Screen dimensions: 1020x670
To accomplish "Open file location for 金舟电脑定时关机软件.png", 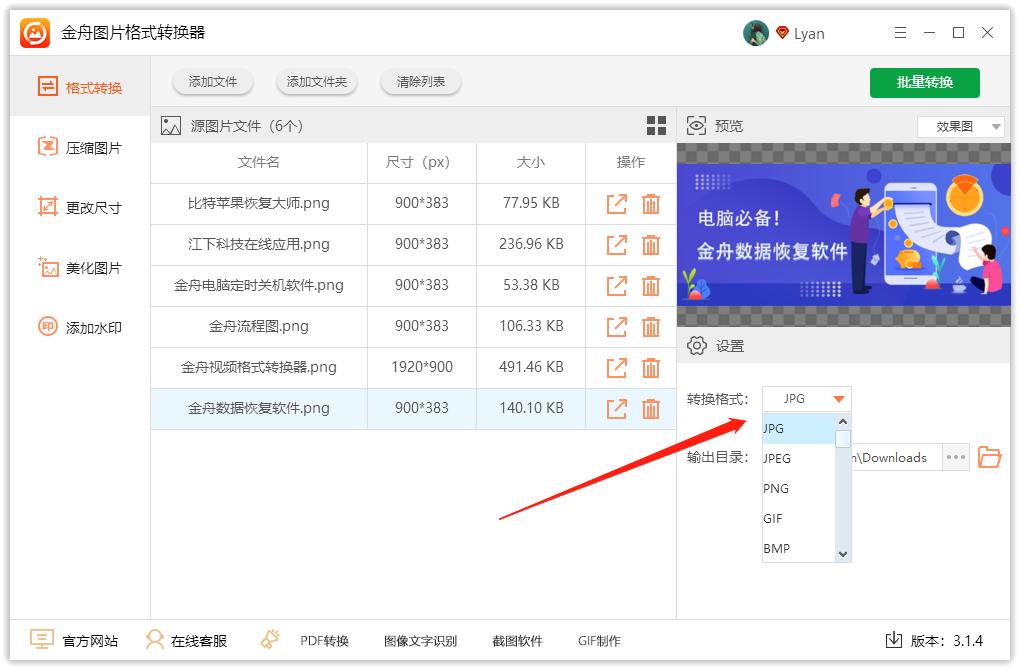I will pos(616,286).
